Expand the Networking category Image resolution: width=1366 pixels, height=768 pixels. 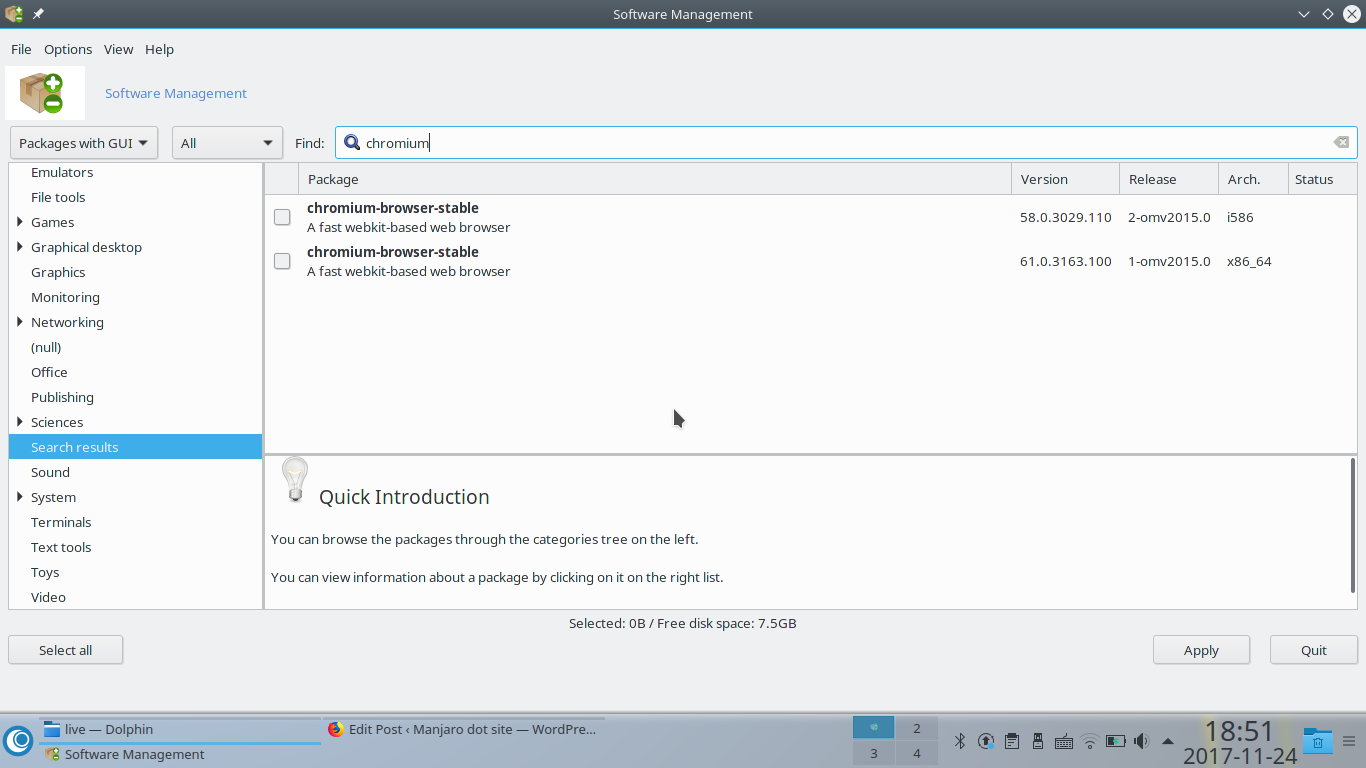pyautogui.click(x=20, y=322)
